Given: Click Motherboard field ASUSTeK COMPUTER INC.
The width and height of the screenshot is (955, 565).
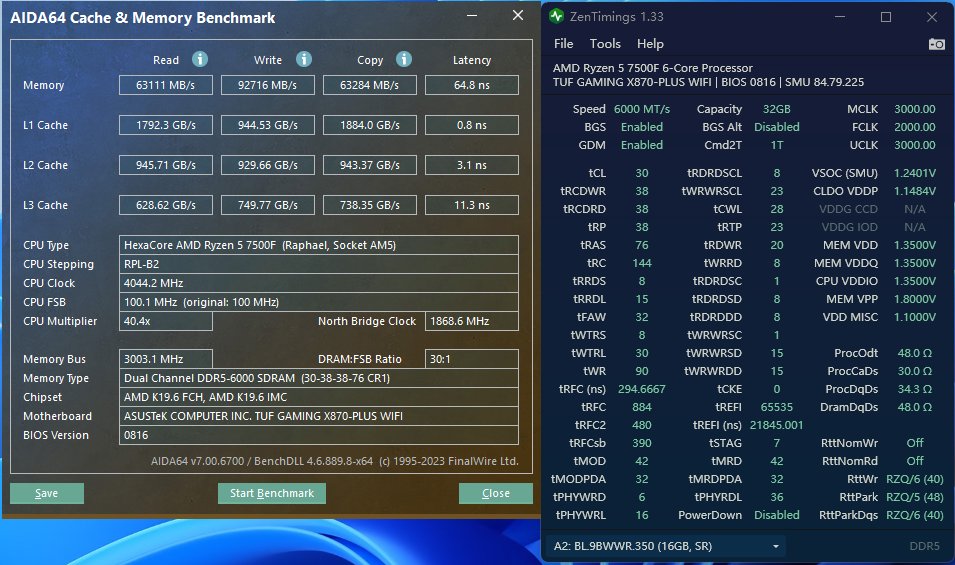Looking at the screenshot, I should pos(319,416).
